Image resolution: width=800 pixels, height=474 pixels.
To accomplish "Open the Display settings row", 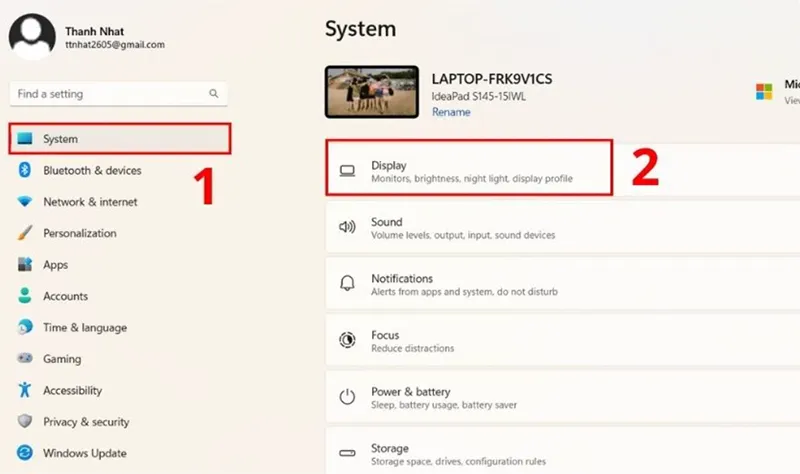I will (x=563, y=171).
